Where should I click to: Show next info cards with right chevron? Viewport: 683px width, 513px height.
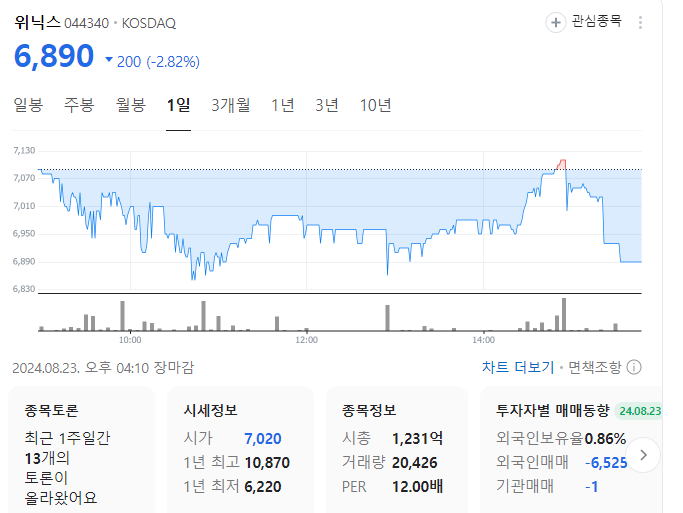[643, 455]
